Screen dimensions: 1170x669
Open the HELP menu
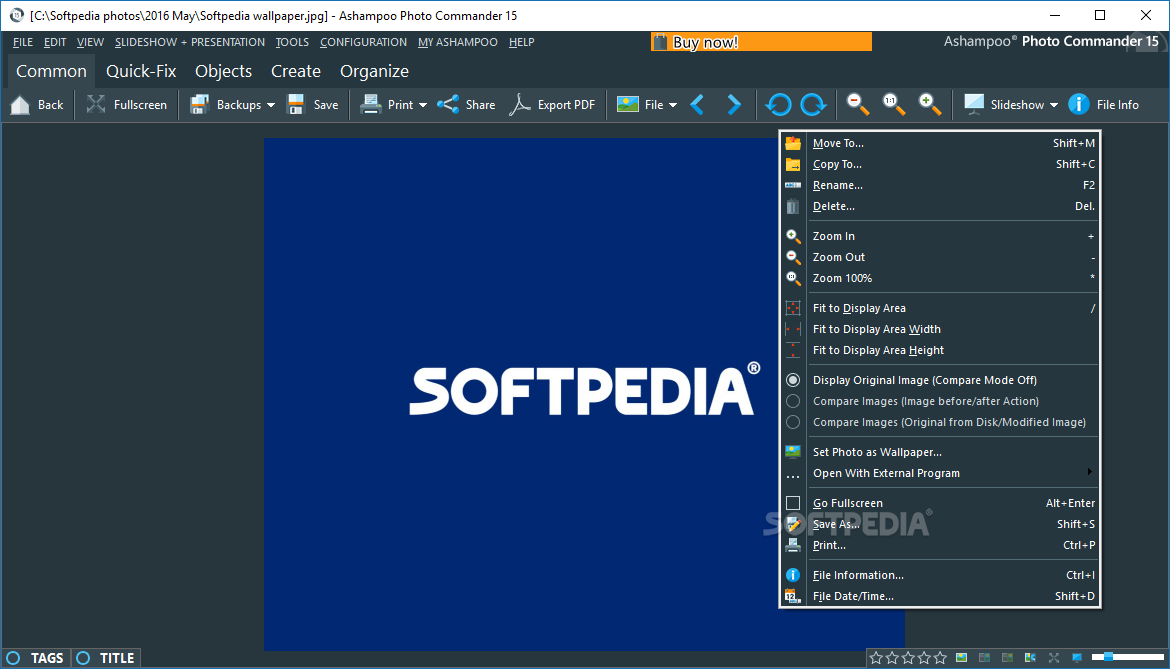[522, 43]
